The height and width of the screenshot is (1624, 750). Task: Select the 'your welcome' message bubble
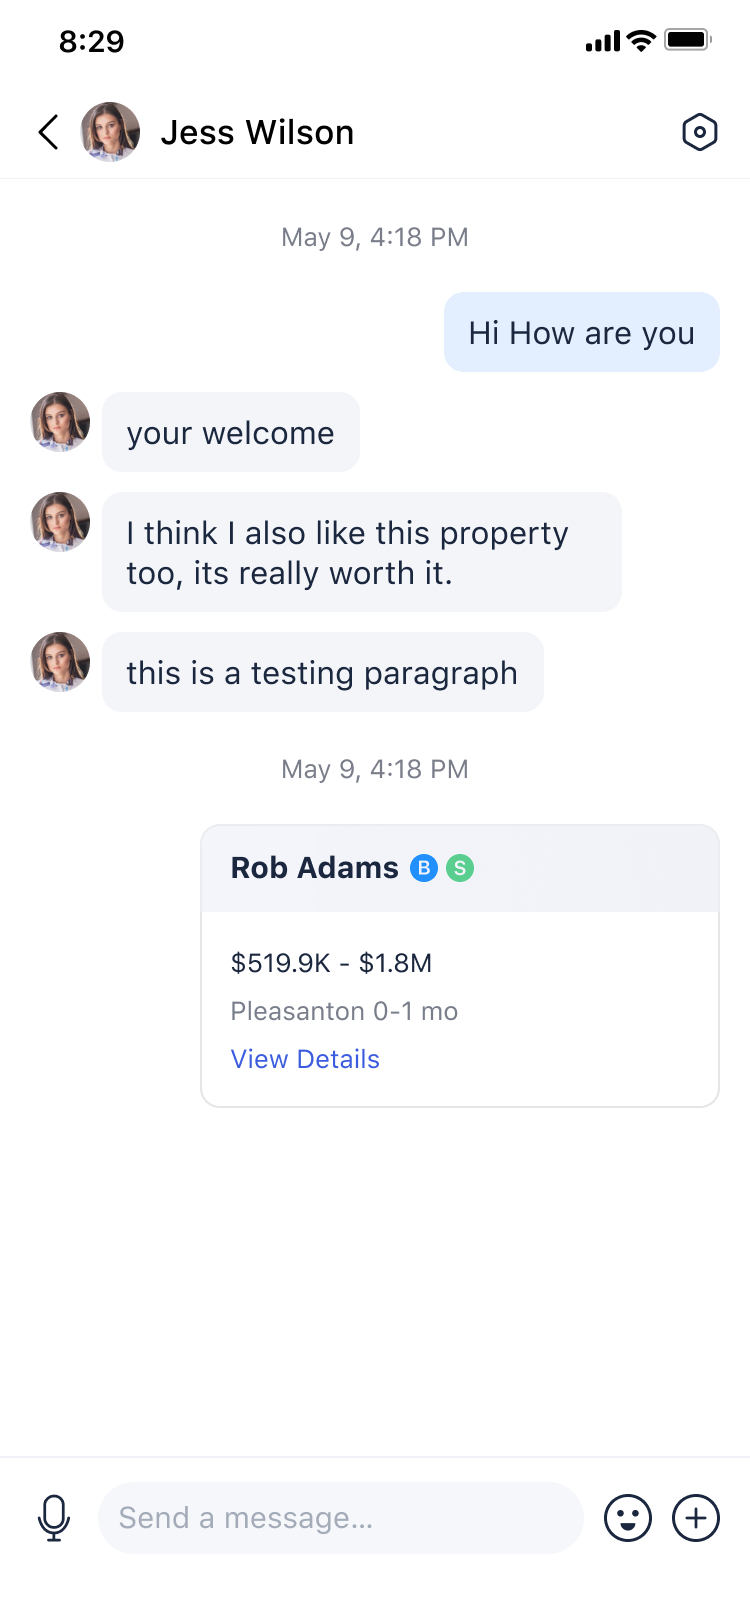230,432
